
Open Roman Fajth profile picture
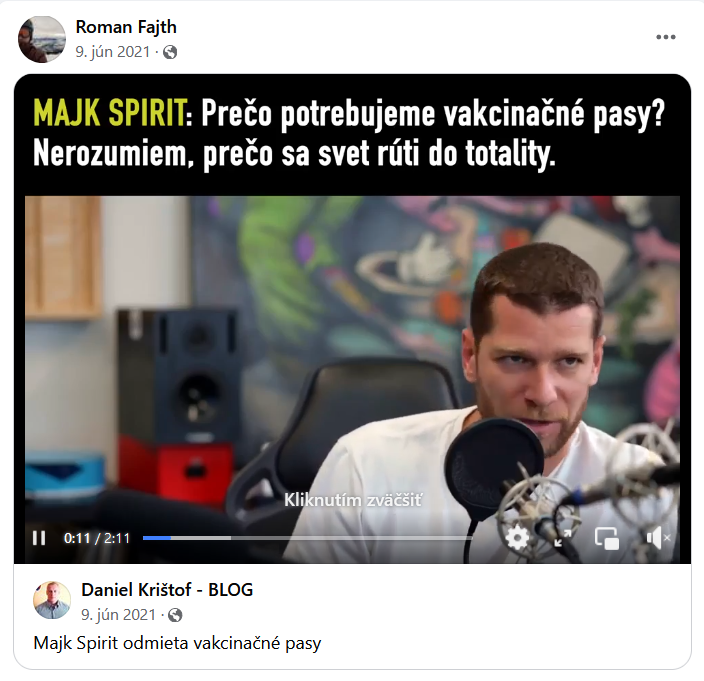(42, 39)
